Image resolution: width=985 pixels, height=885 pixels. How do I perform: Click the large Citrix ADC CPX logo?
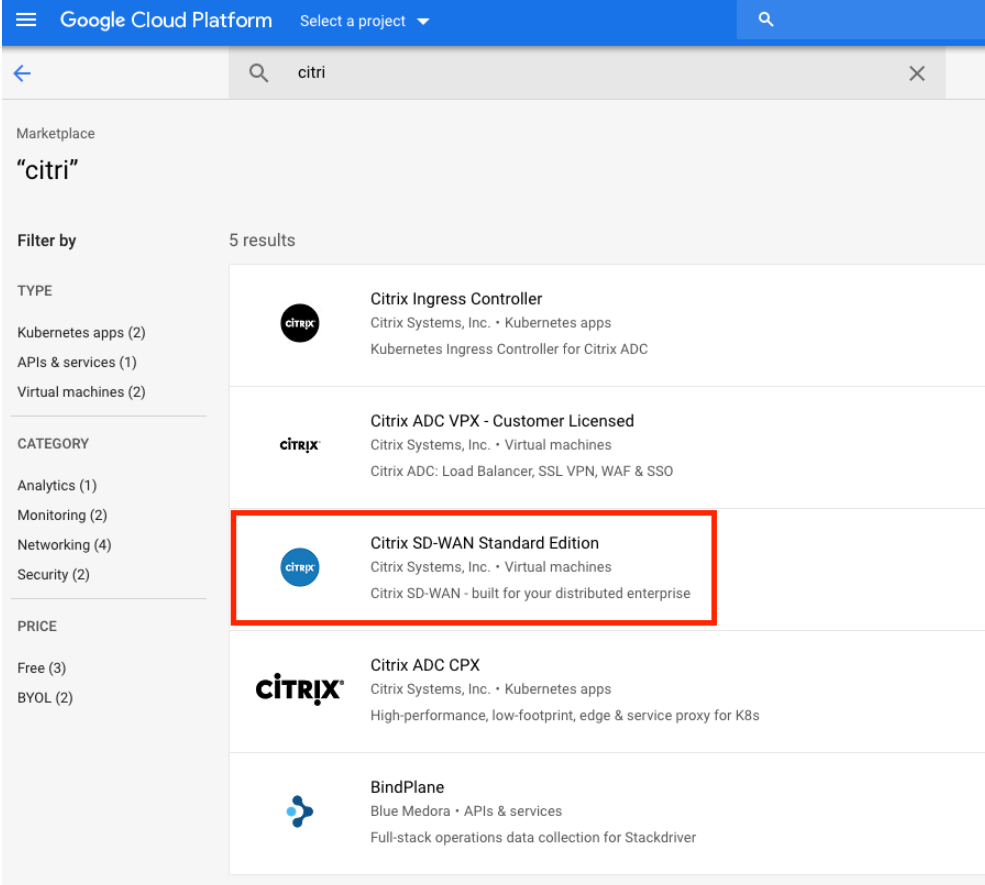[300, 689]
